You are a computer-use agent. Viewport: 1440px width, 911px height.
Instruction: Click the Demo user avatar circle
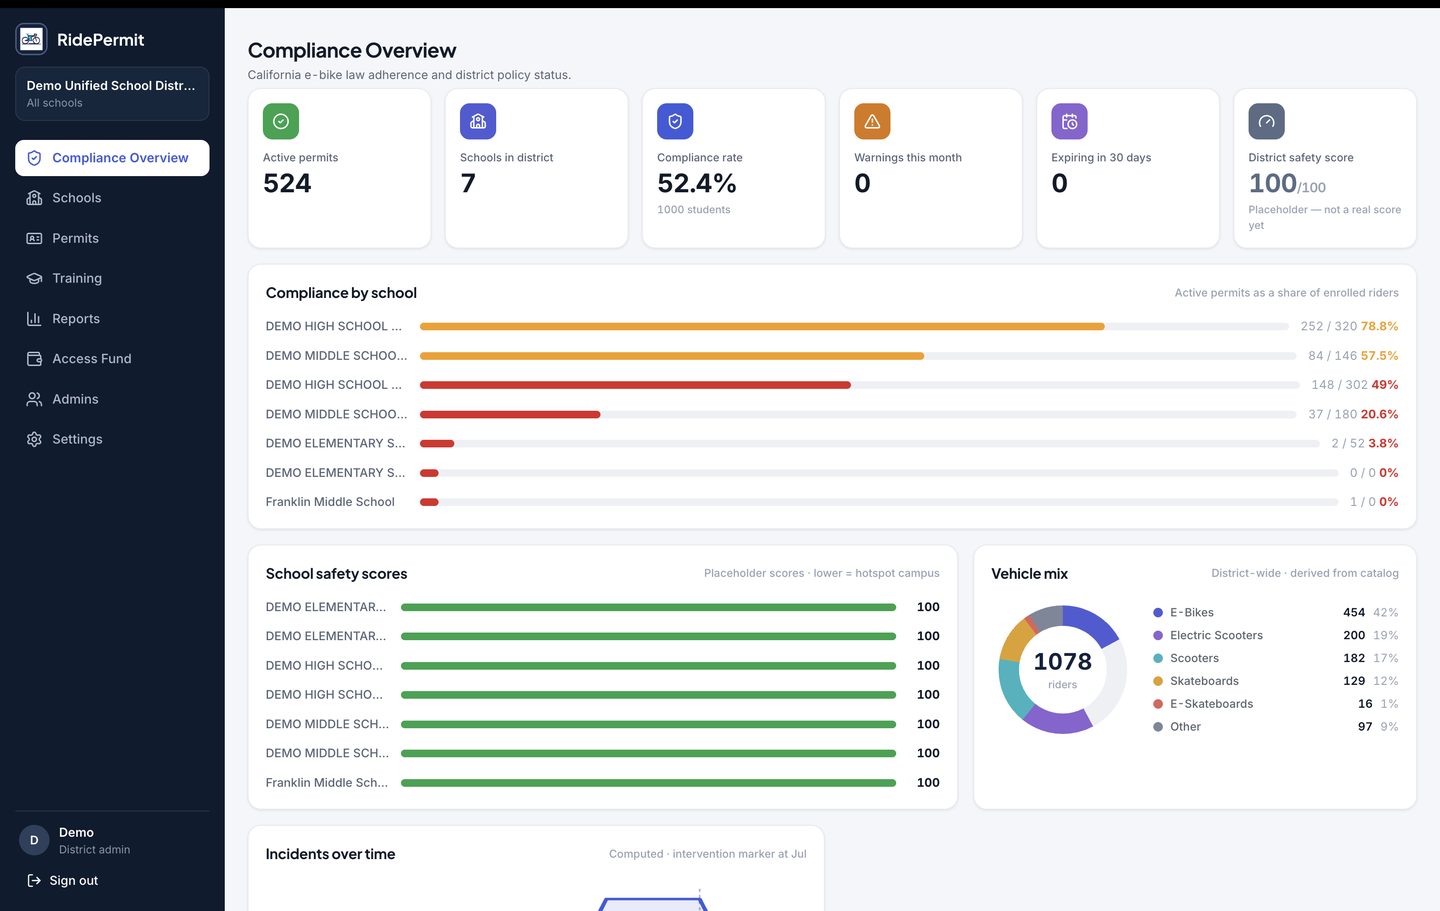coord(34,840)
